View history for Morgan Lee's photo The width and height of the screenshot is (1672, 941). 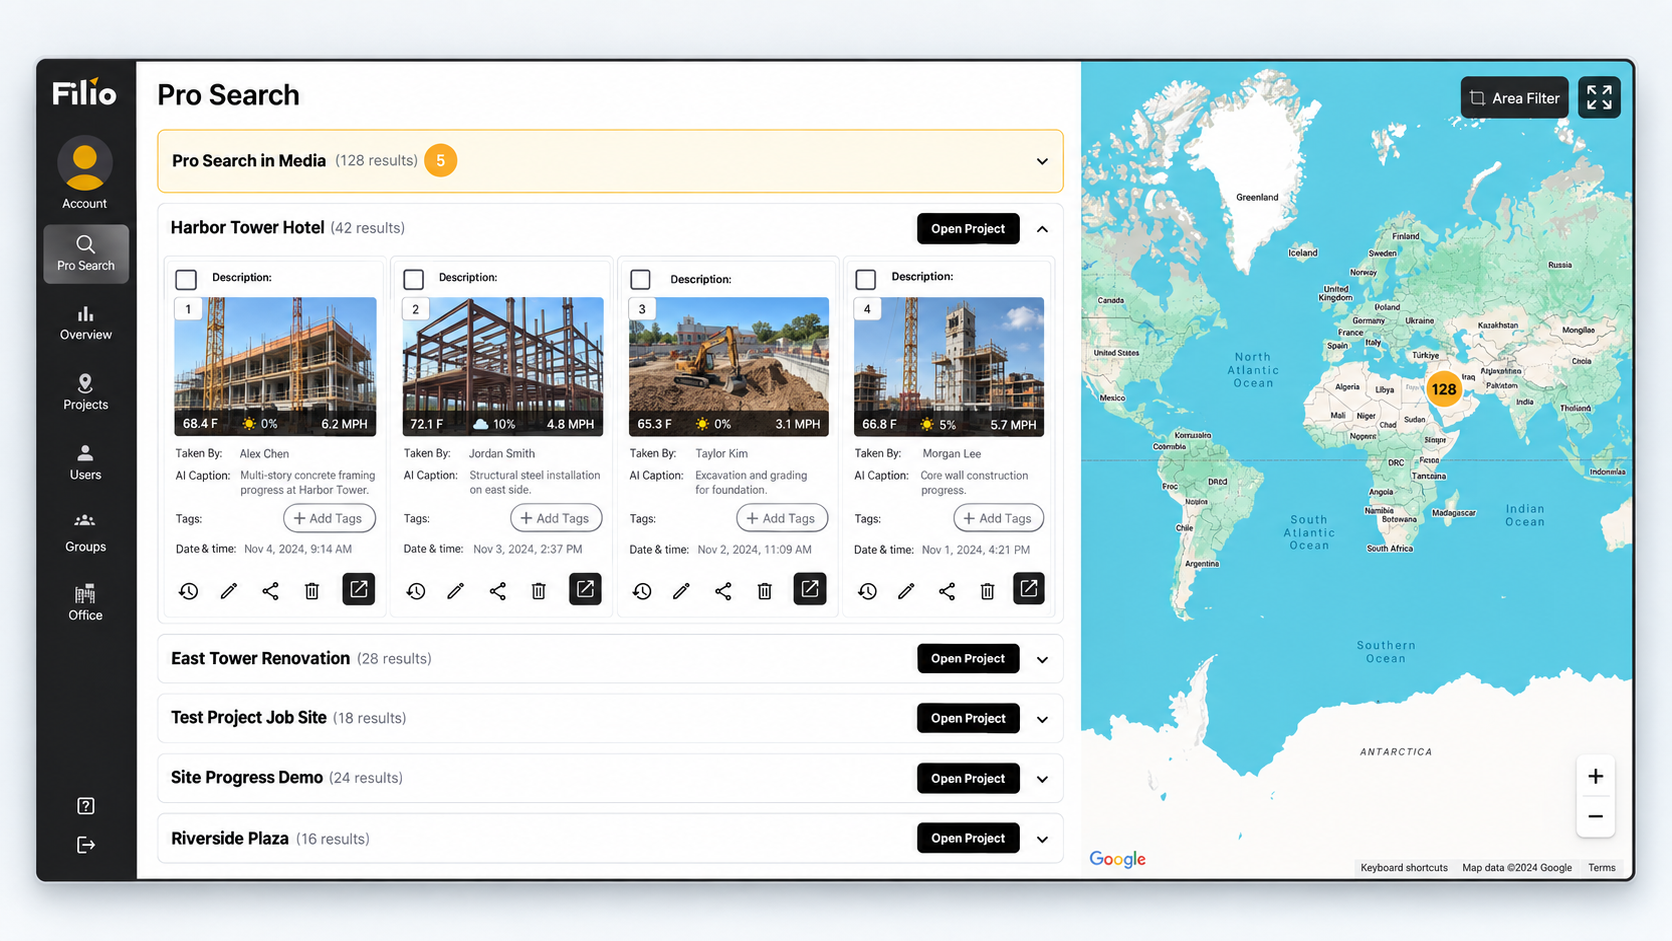tap(867, 591)
